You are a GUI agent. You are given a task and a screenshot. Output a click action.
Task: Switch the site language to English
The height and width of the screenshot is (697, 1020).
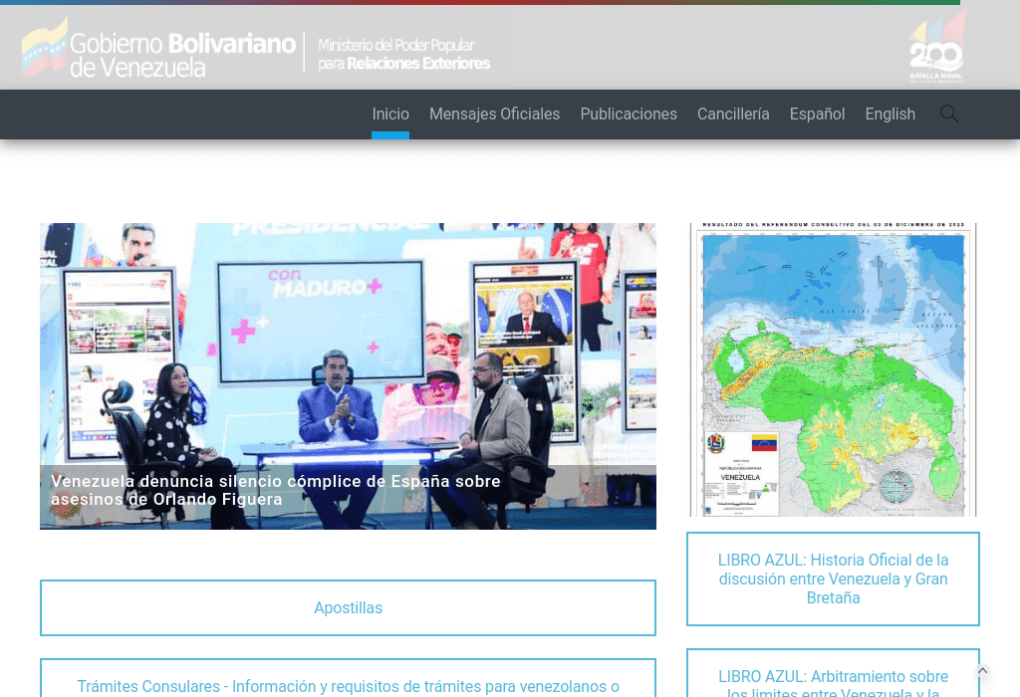(890, 114)
